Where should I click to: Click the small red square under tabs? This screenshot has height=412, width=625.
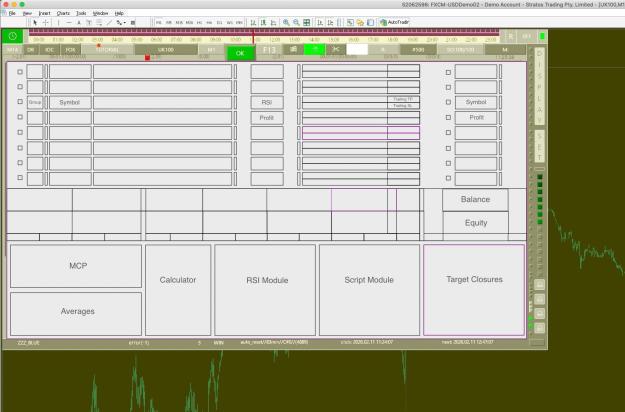147,58
